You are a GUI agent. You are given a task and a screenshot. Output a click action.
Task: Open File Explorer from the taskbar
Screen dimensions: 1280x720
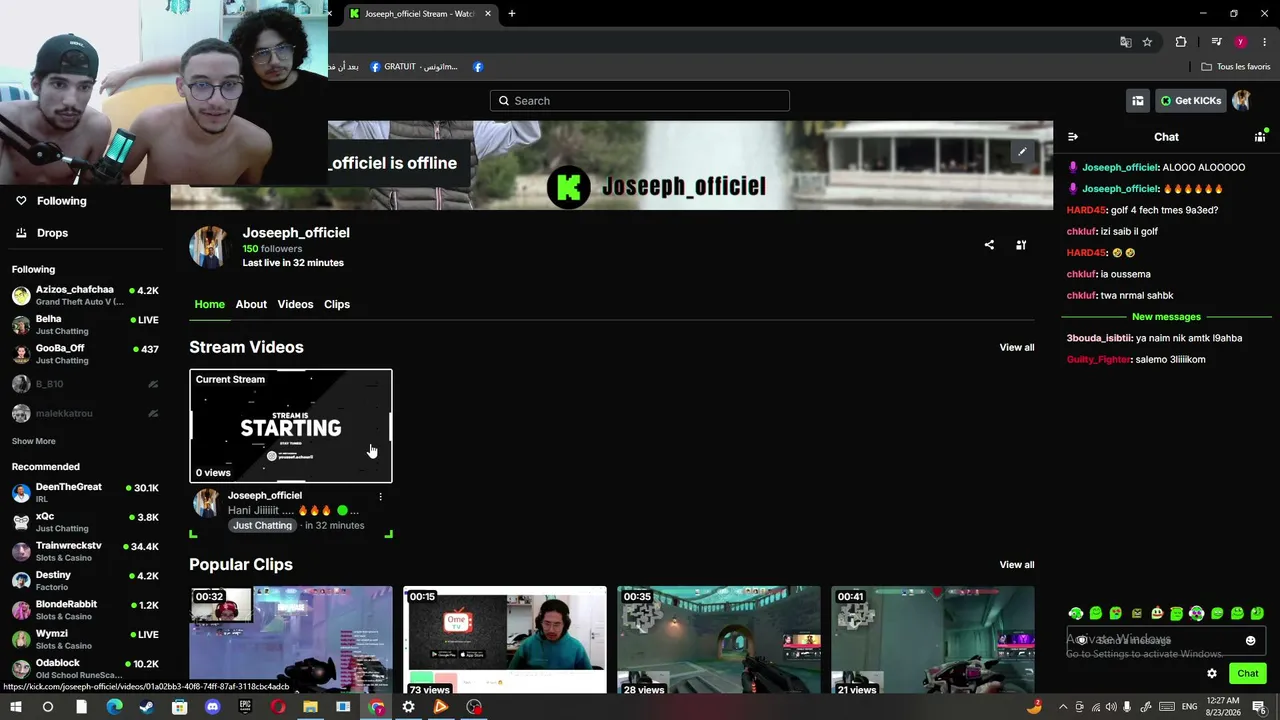pyautogui.click(x=310, y=707)
